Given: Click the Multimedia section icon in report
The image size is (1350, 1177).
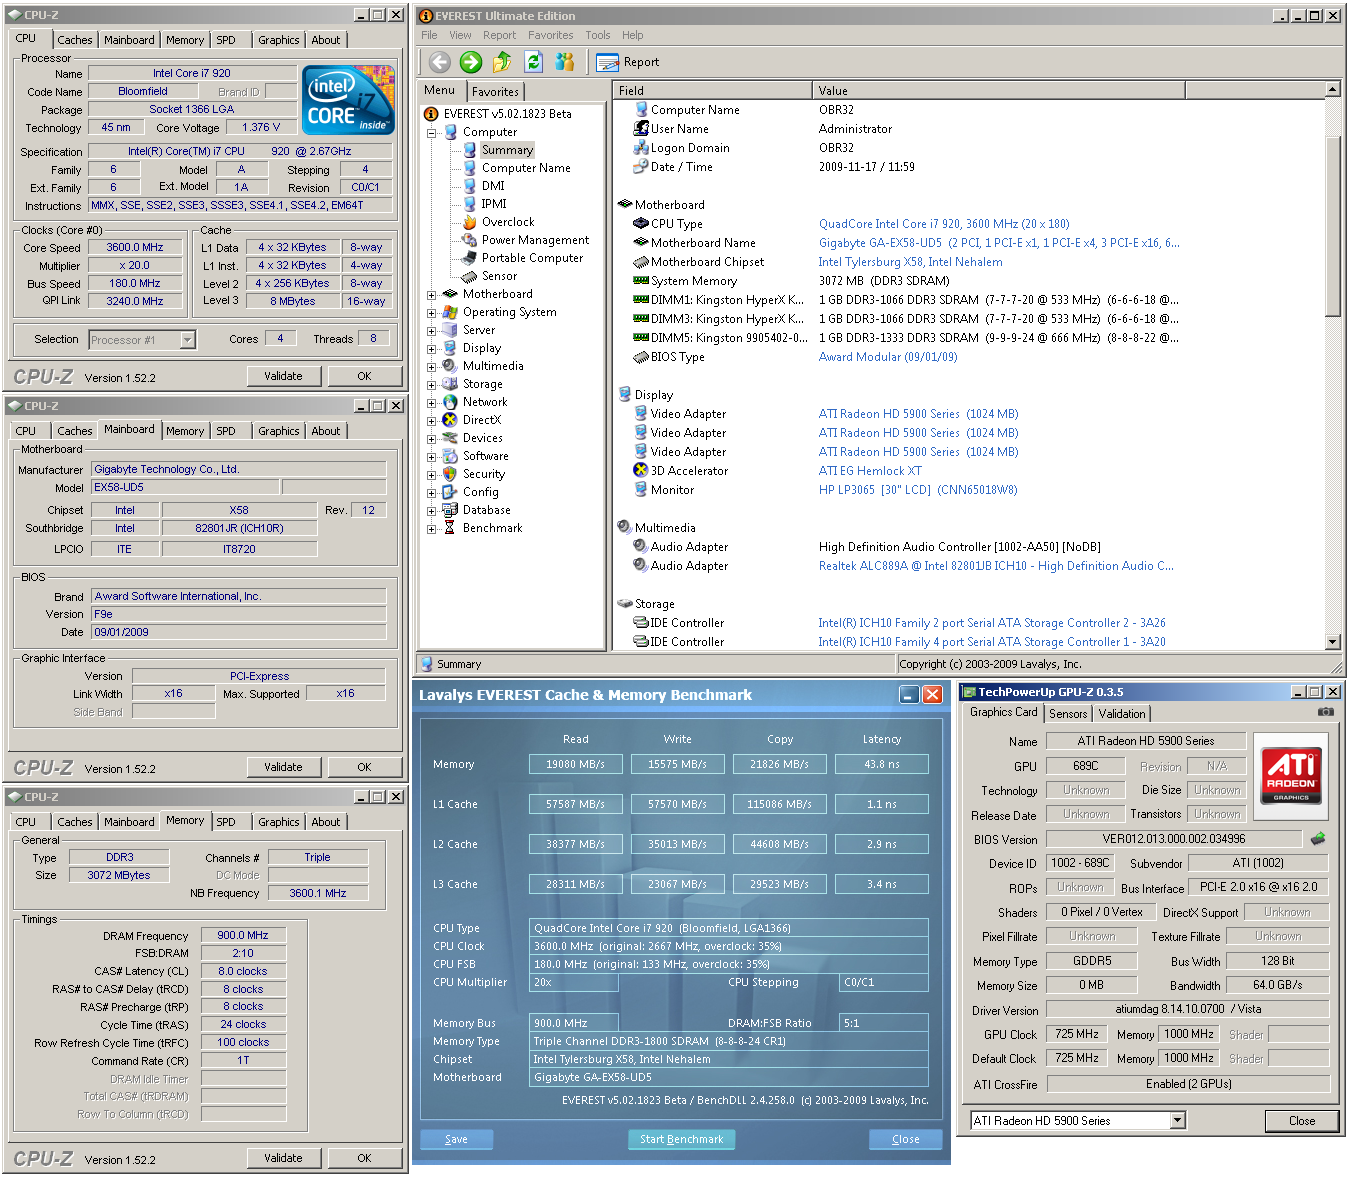Looking at the screenshot, I should coord(625,527).
